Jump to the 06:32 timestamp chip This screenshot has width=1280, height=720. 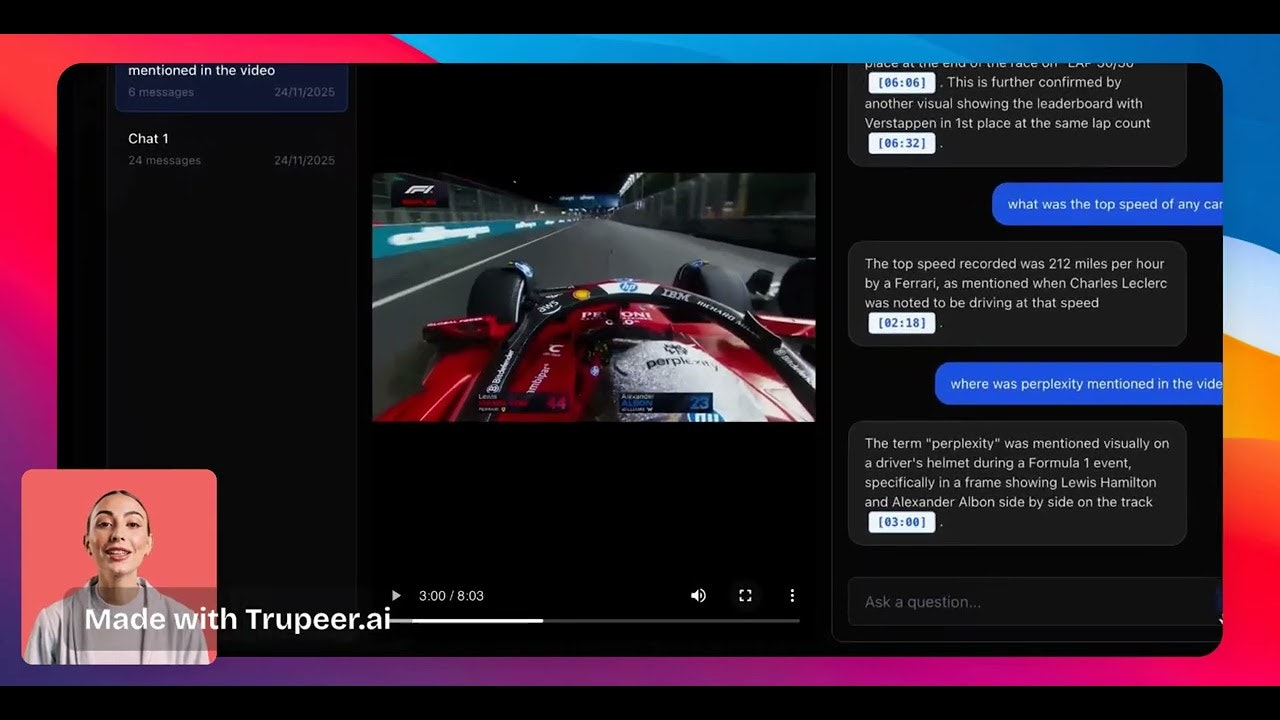point(901,144)
